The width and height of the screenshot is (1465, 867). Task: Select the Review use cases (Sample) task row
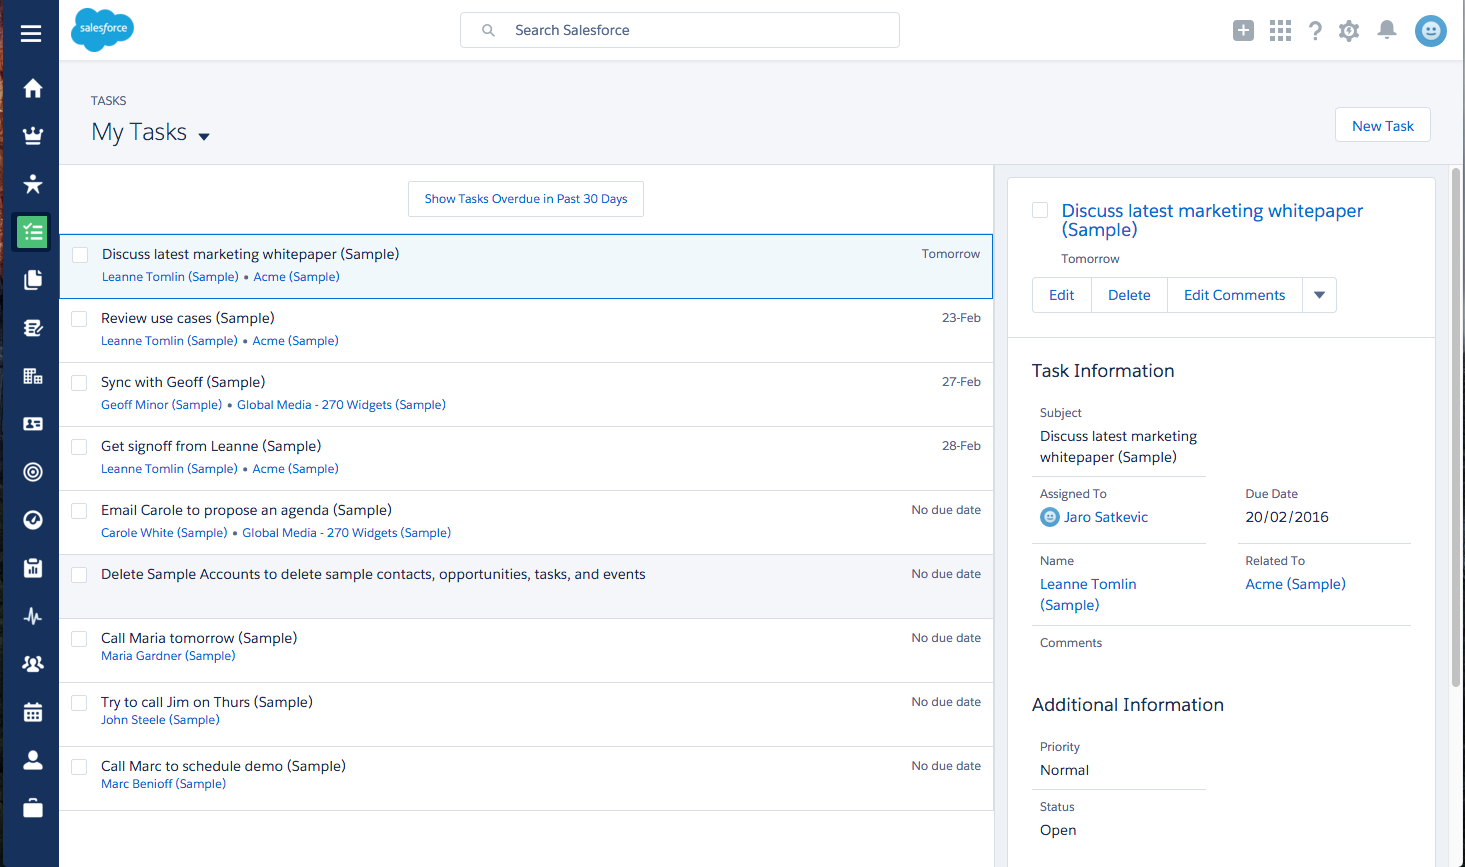[x=526, y=330]
